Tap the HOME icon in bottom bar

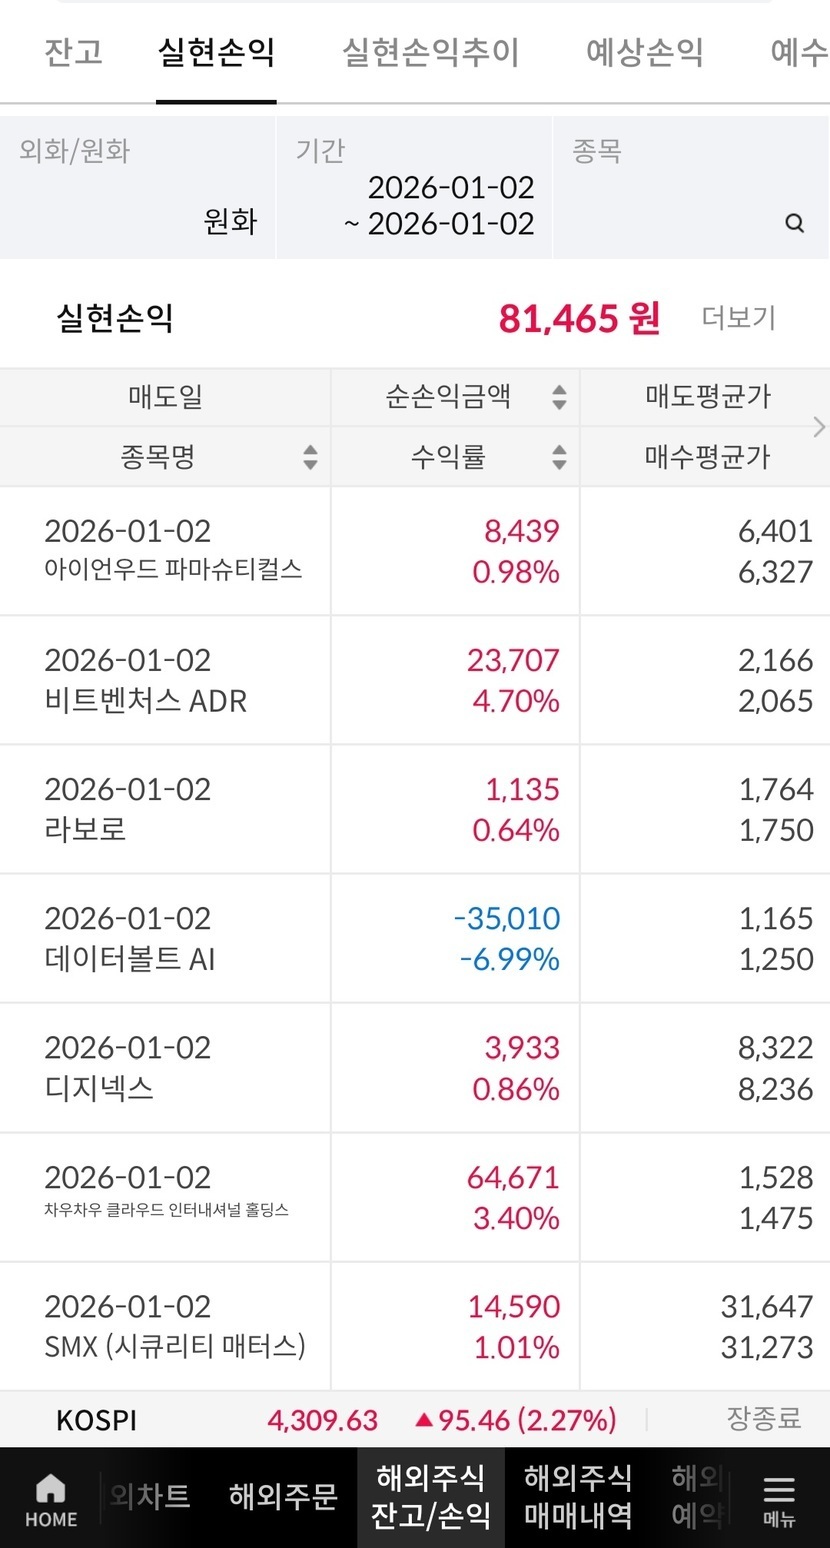[51, 1500]
